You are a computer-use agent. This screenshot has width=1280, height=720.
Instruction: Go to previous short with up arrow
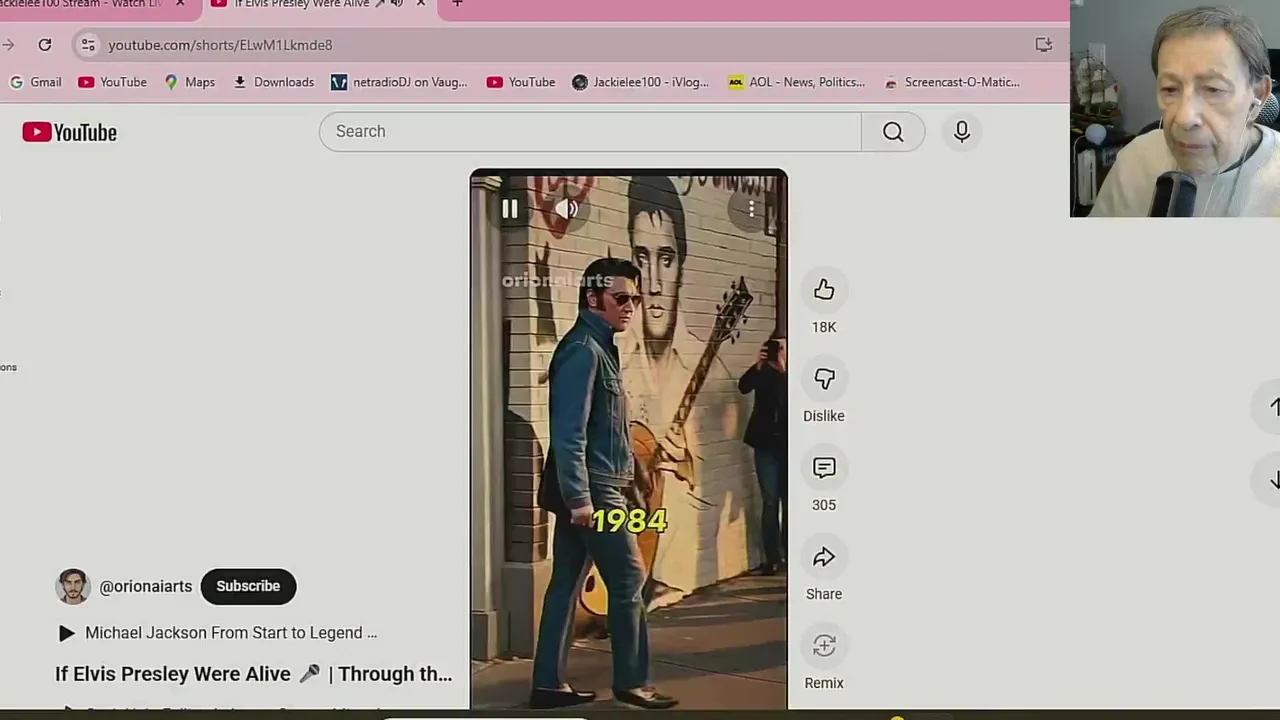pyautogui.click(x=1274, y=406)
